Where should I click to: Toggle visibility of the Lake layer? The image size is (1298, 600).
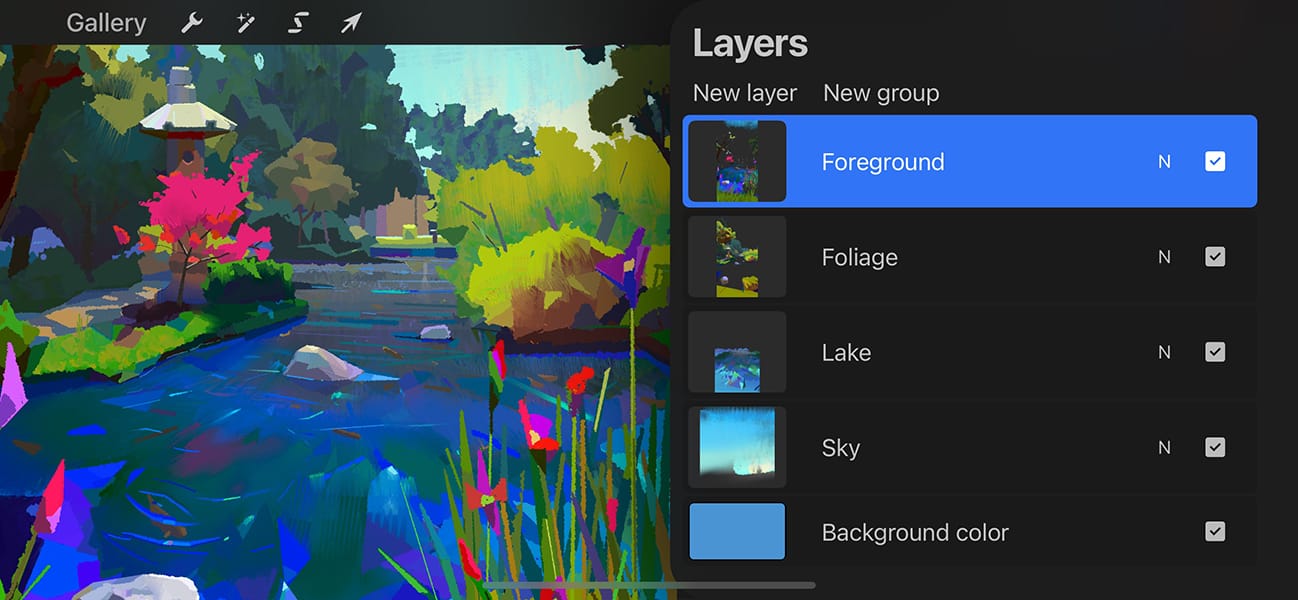click(1215, 352)
